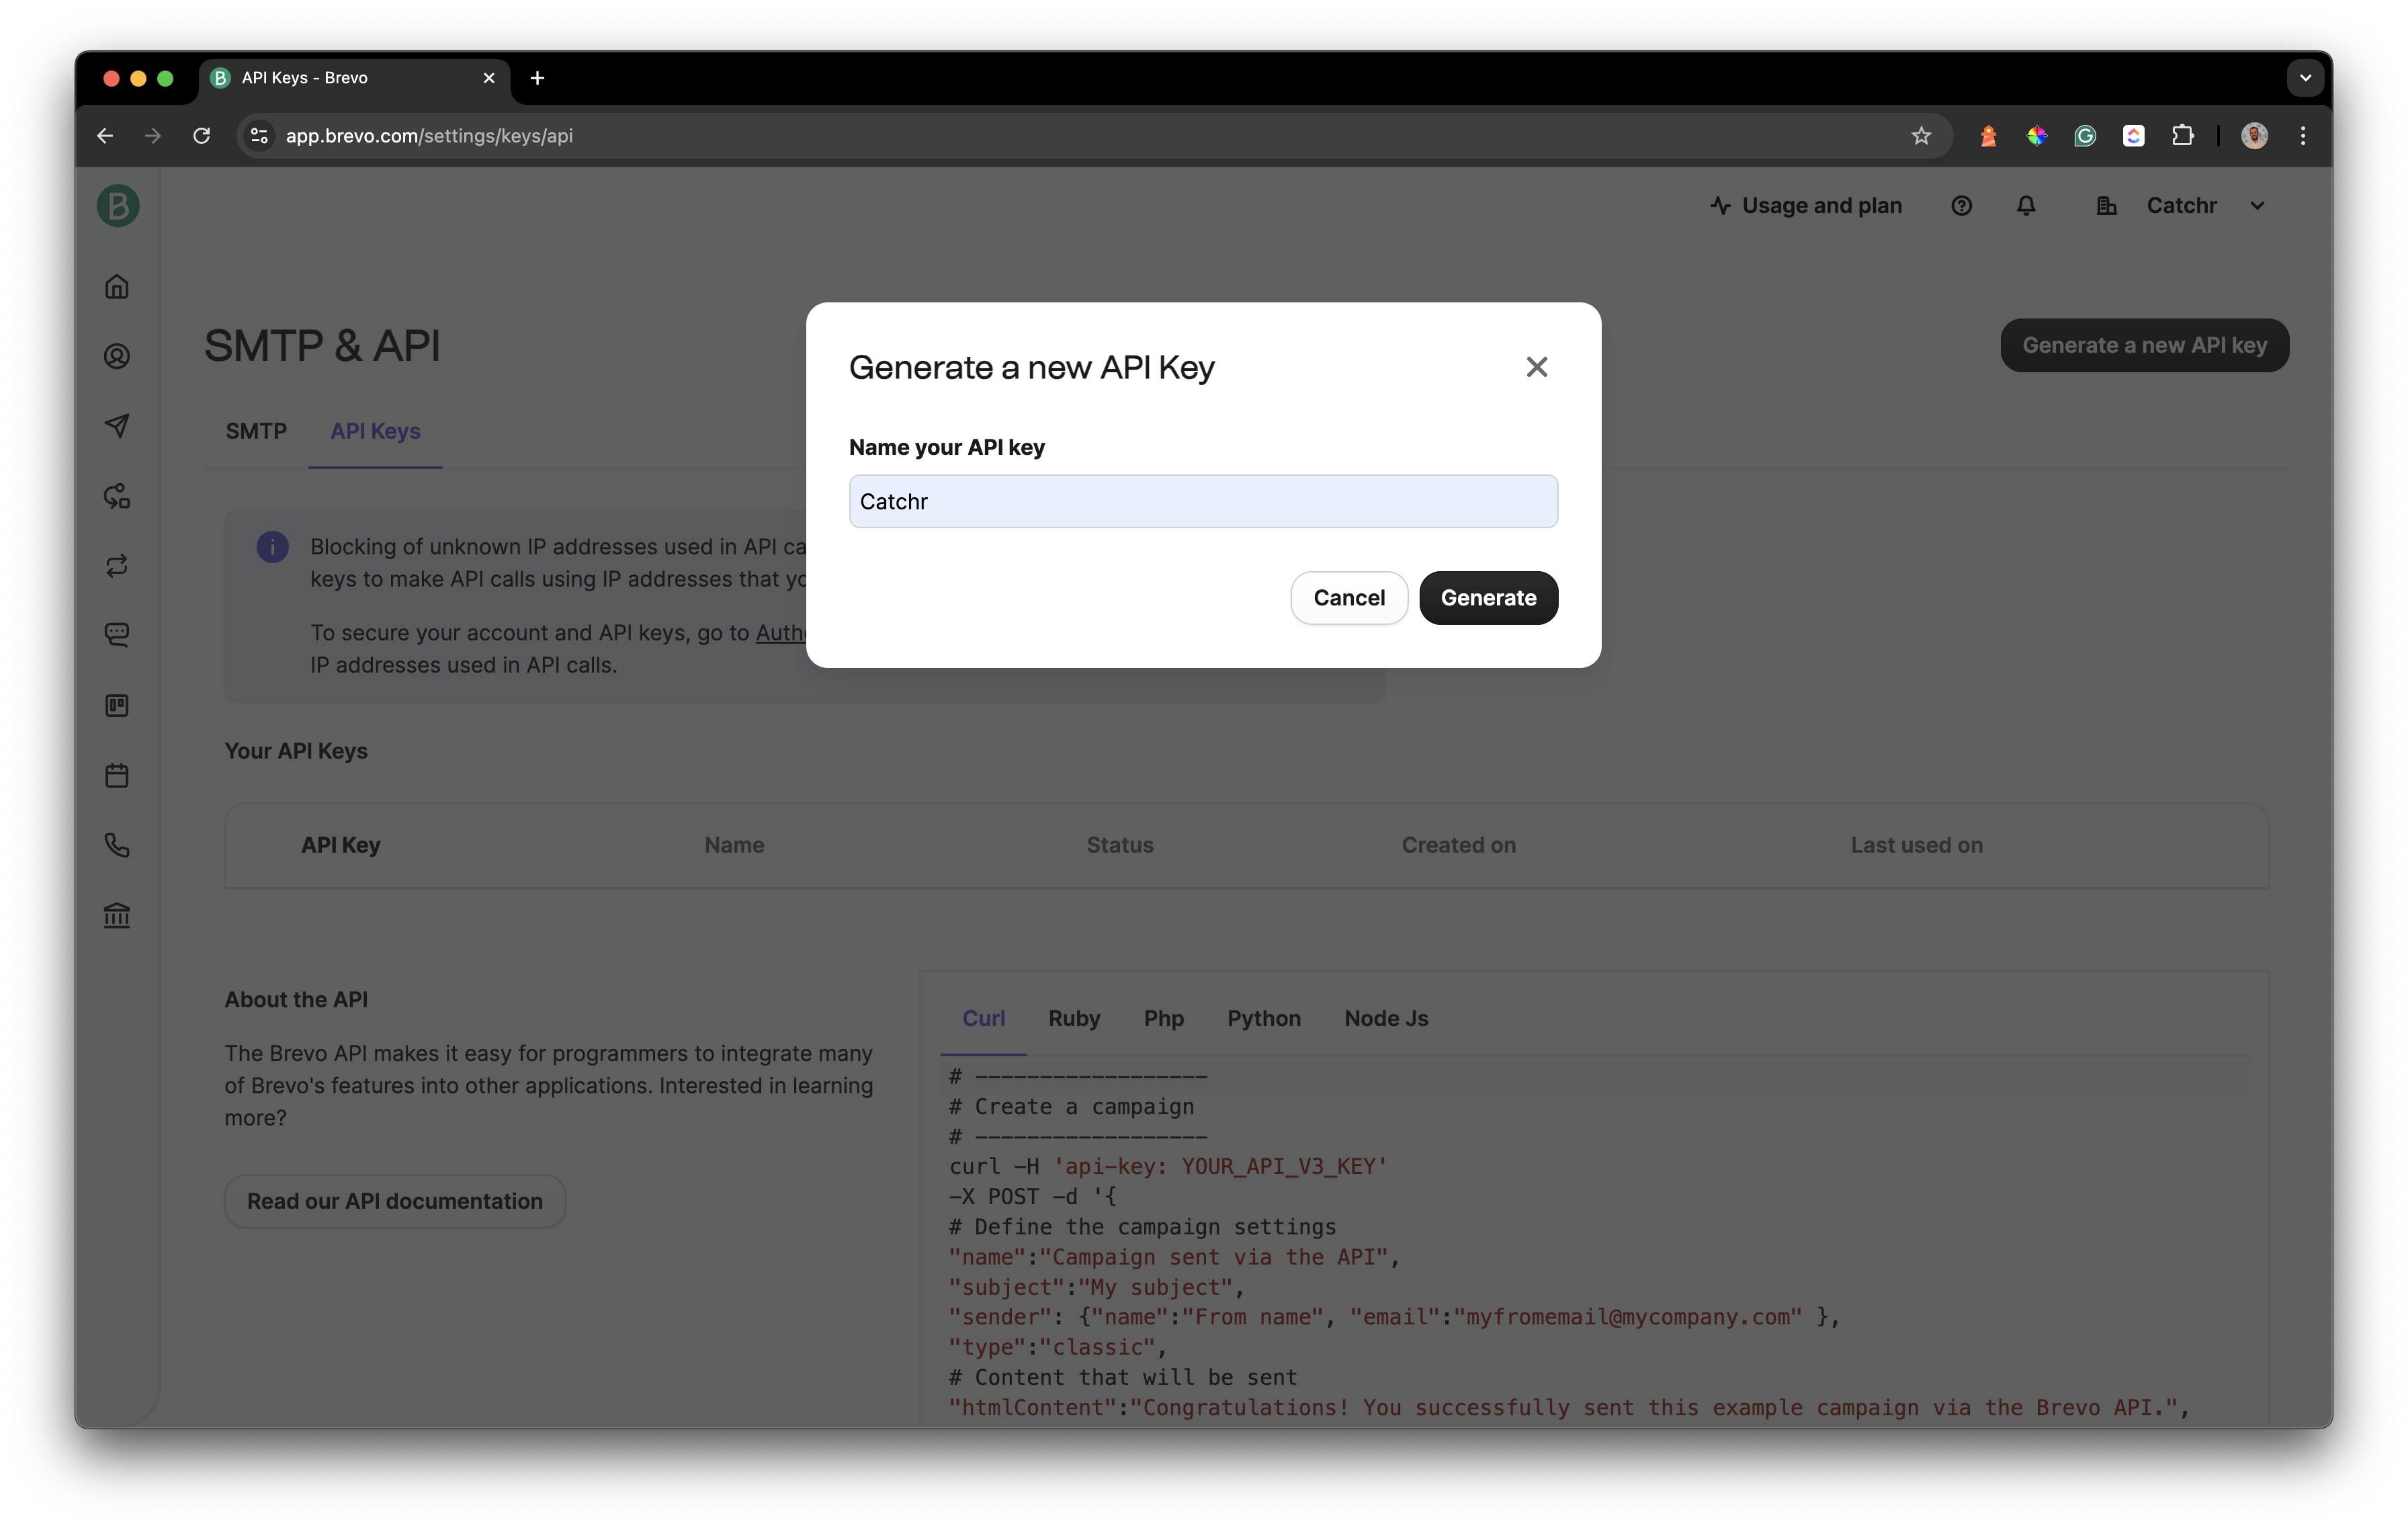Click the '# Create a campaign' code line
This screenshot has width=2408, height=1528.
click(1071, 1106)
